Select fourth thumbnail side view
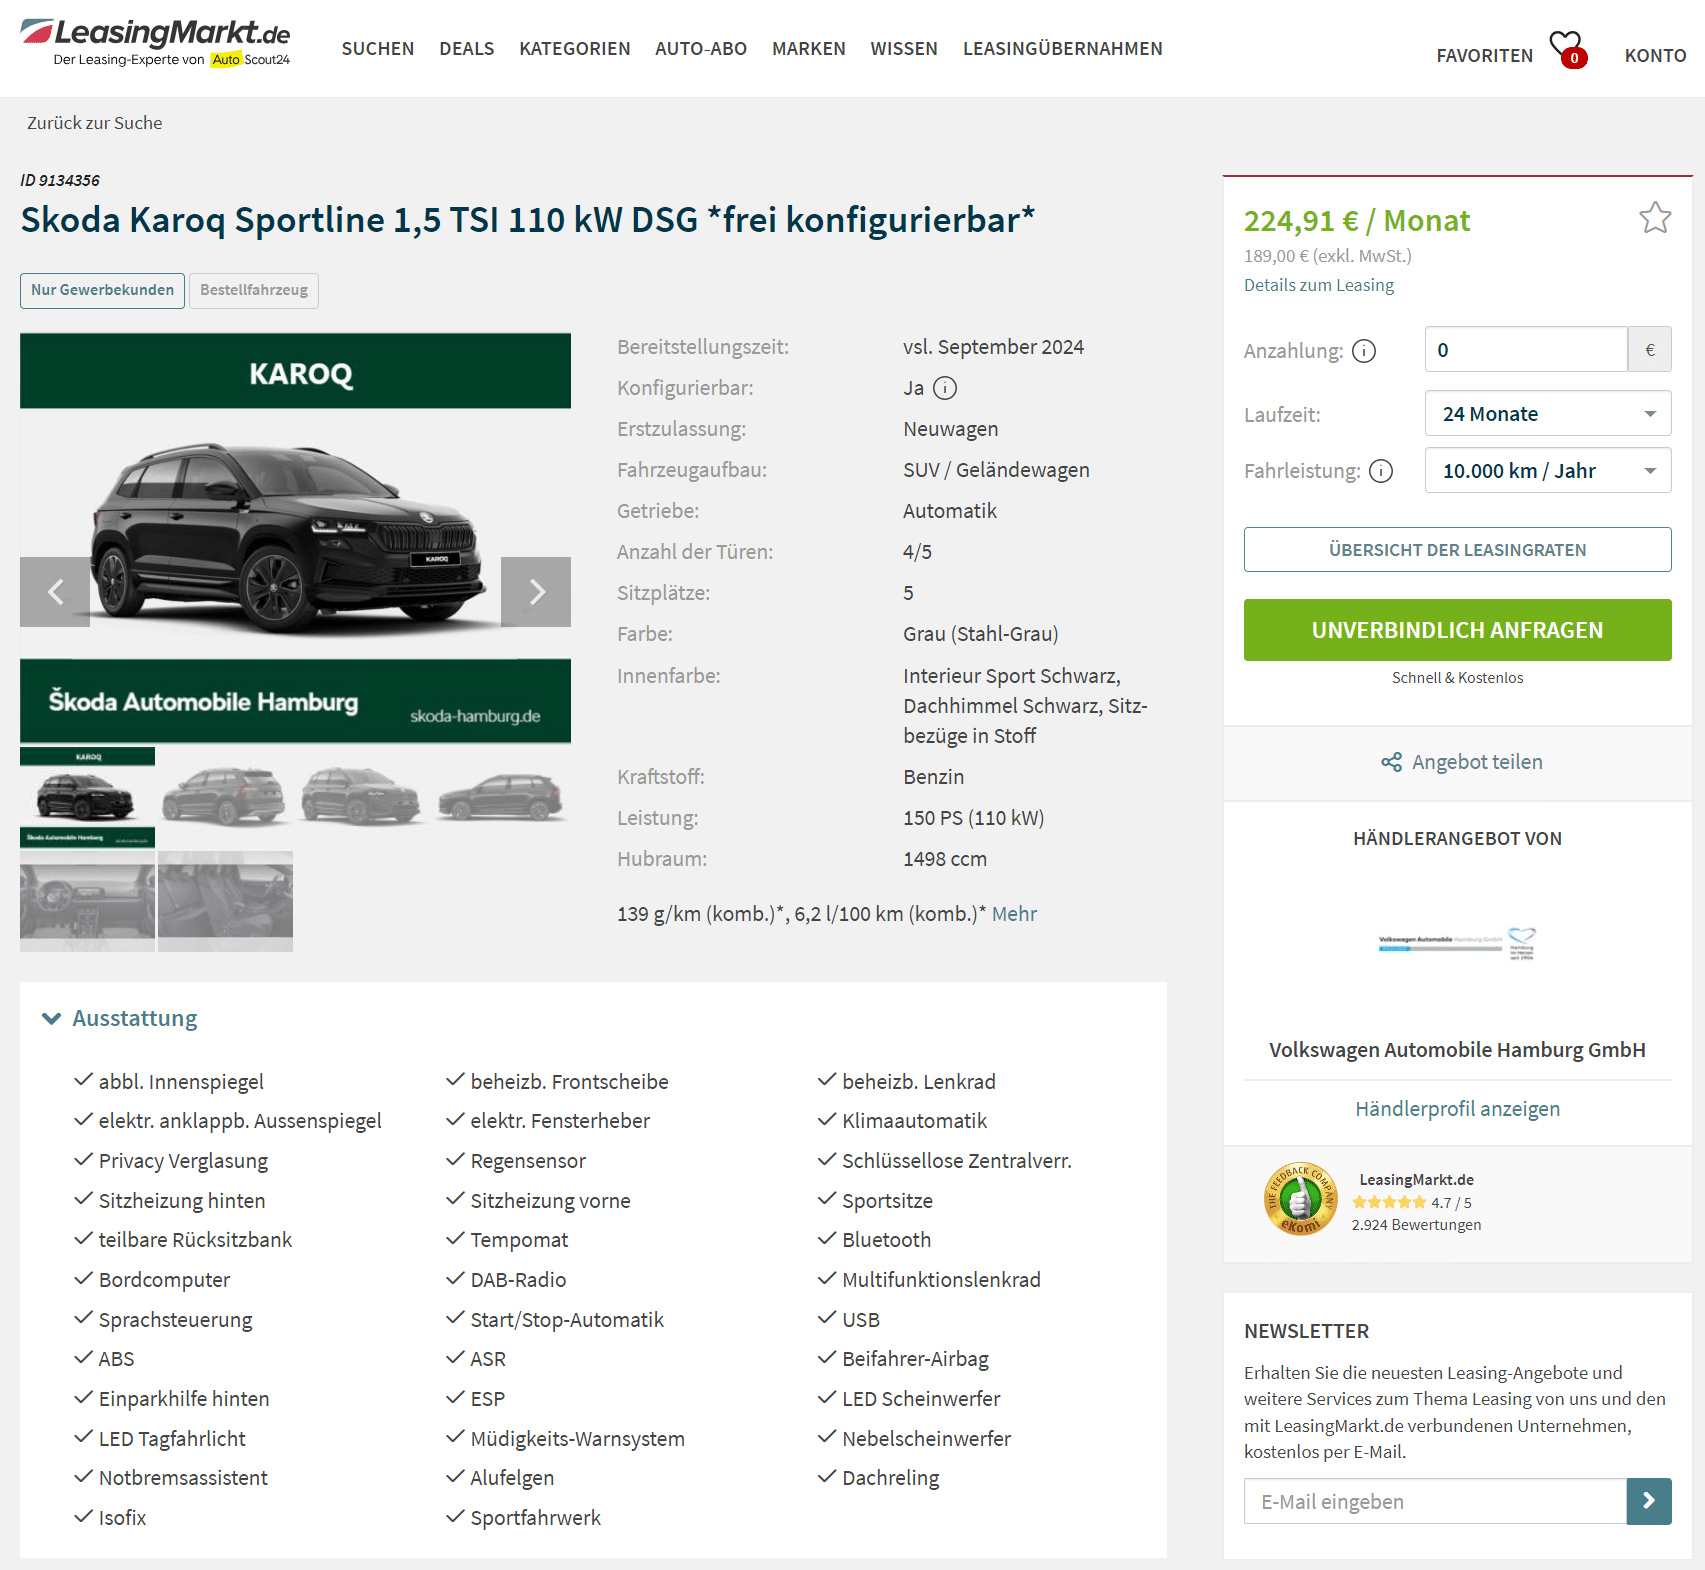 coord(500,797)
